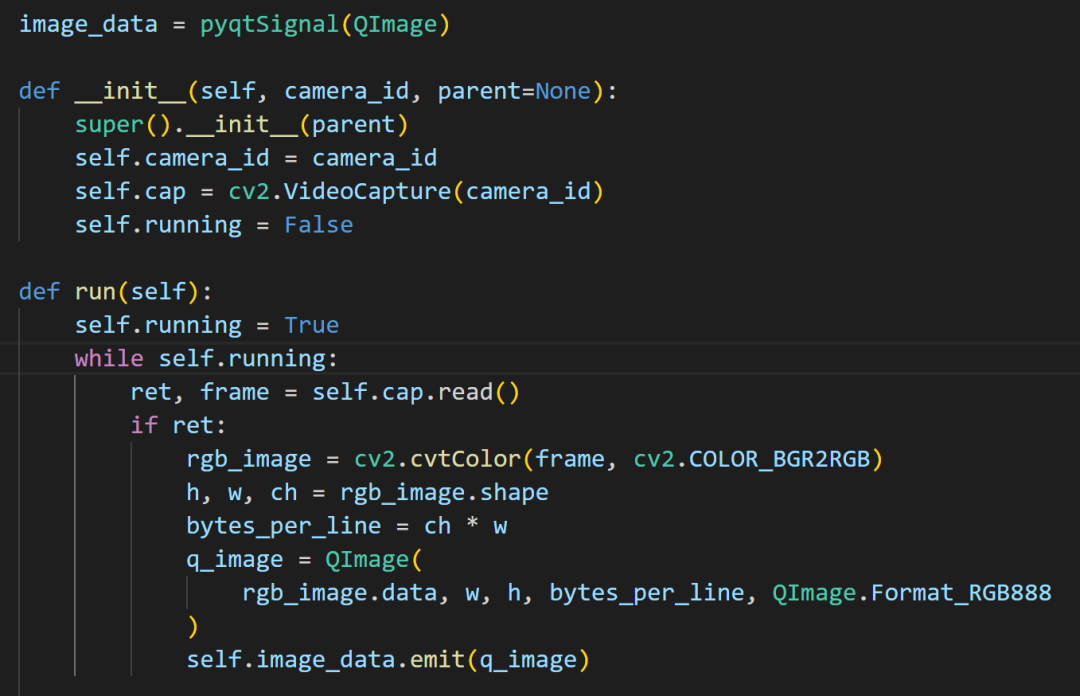Click the camera_id parameter in __init__ signature
Viewport: 1080px width, 696px height.
[346, 91]
